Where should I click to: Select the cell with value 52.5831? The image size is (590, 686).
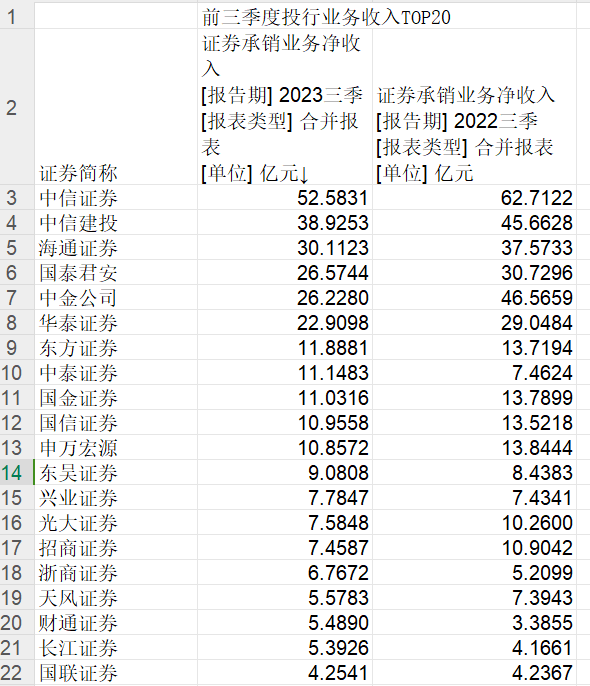tap(285, 198)
